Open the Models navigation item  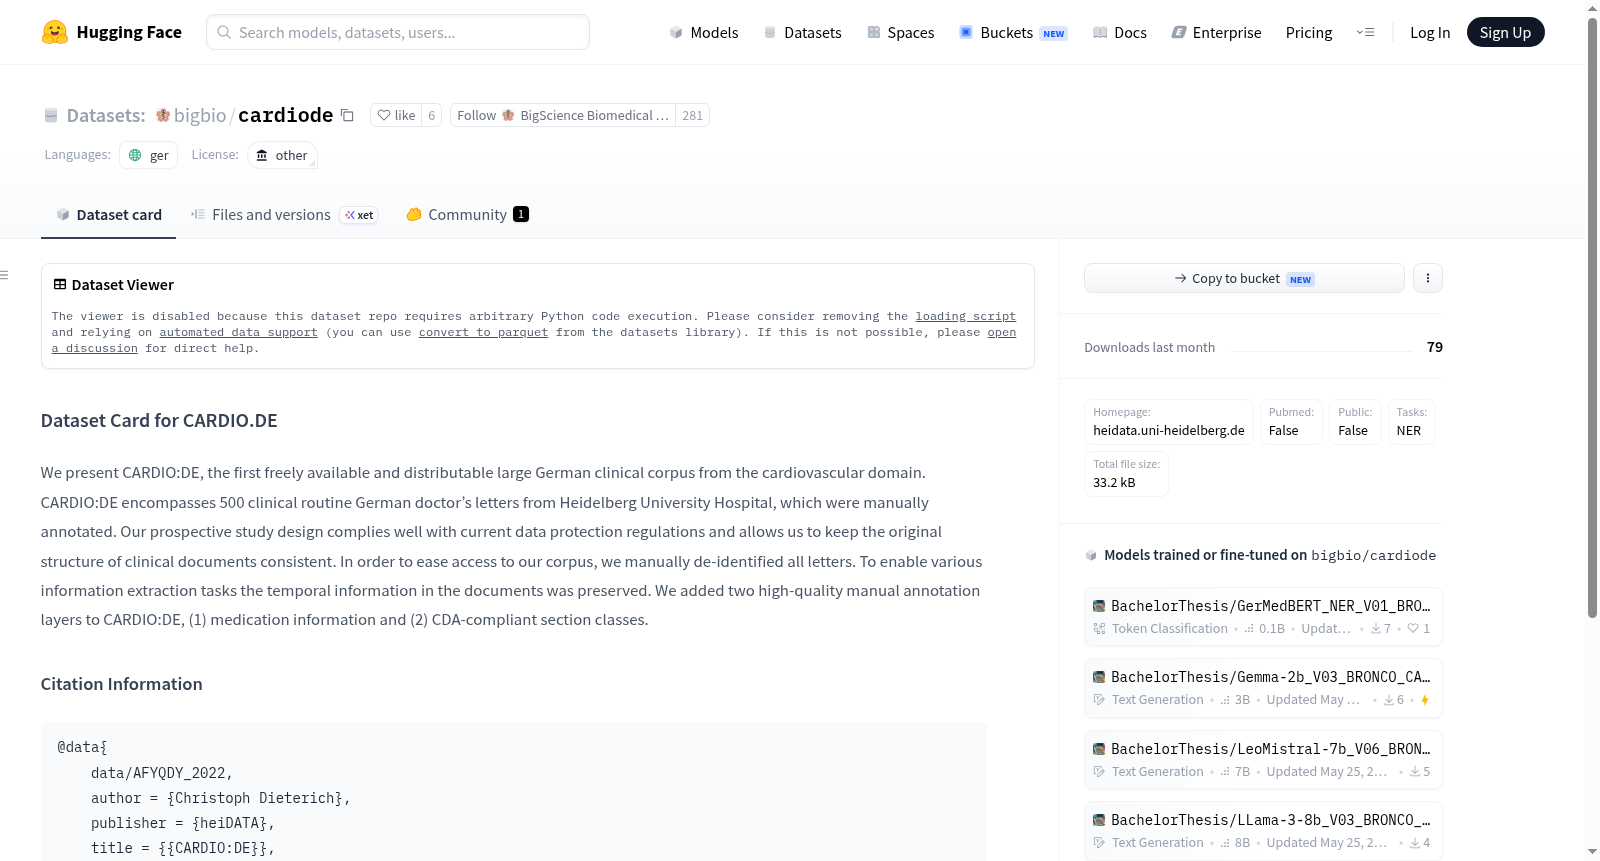click(704, 32)
